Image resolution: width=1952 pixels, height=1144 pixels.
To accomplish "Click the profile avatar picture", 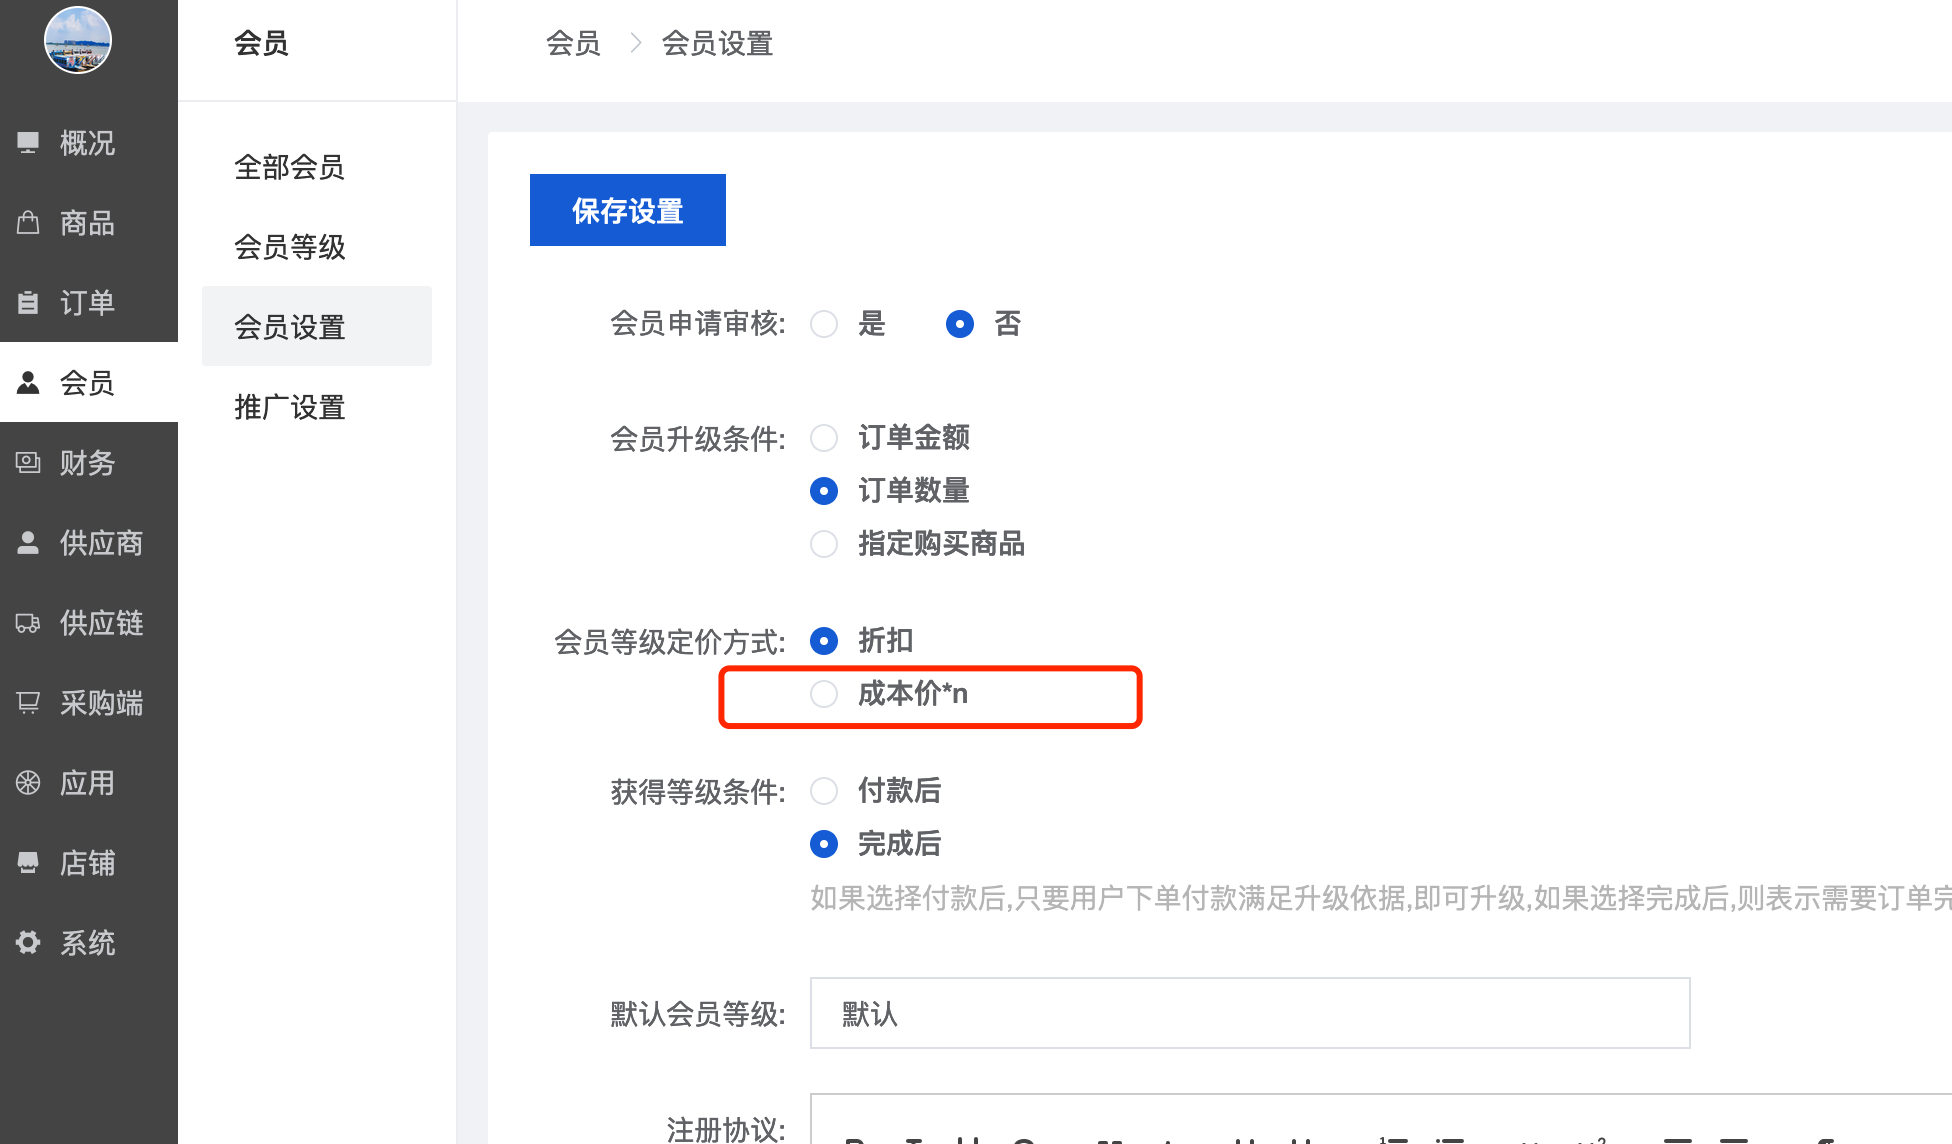I will [78, 40].
